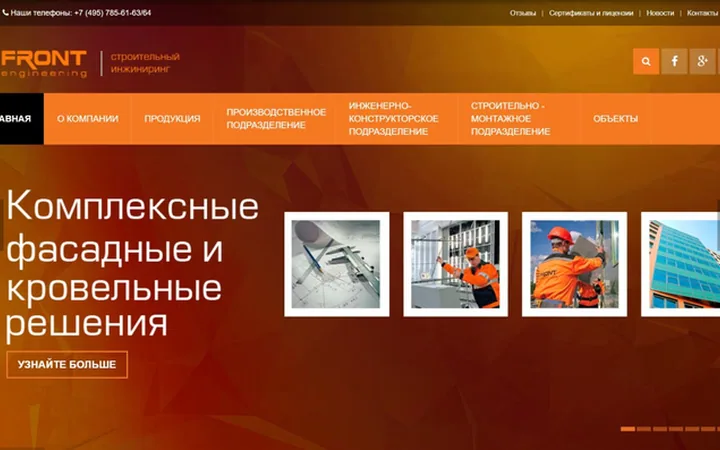Open the Контакты link

pos(703,13)
